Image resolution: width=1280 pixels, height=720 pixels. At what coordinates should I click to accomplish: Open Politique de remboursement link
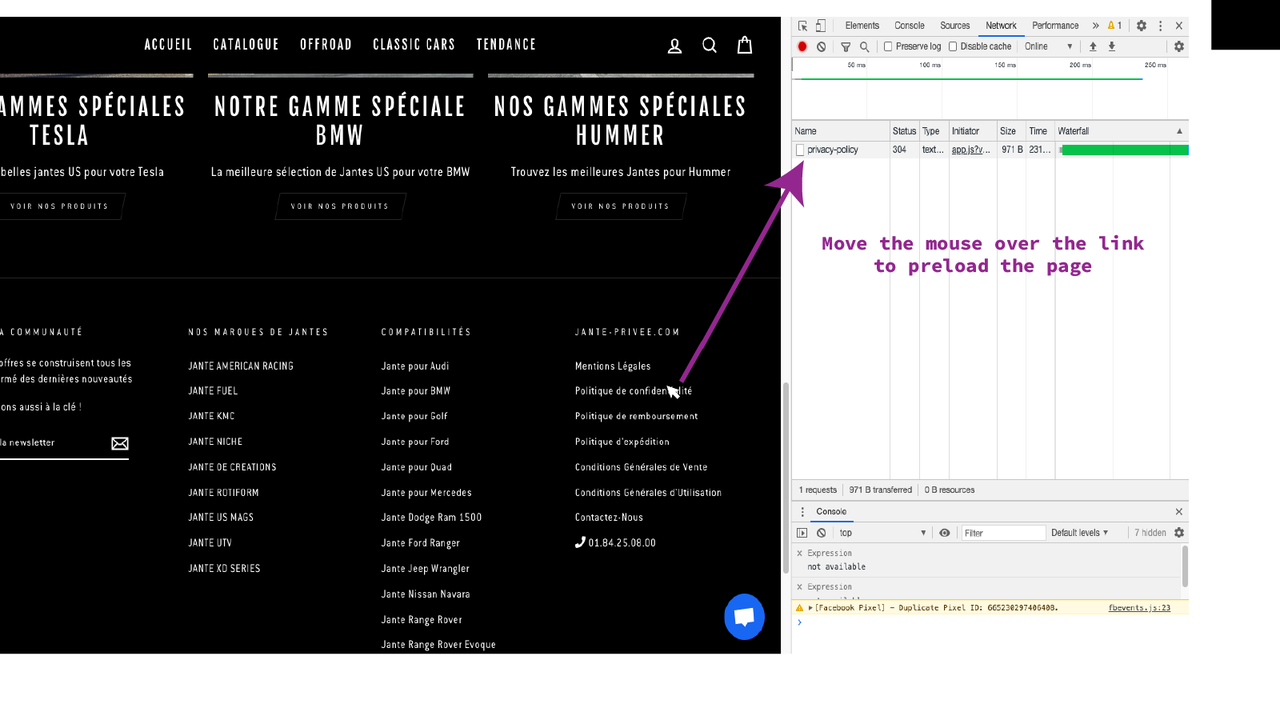pyautogui.click(x=636, y=417)
